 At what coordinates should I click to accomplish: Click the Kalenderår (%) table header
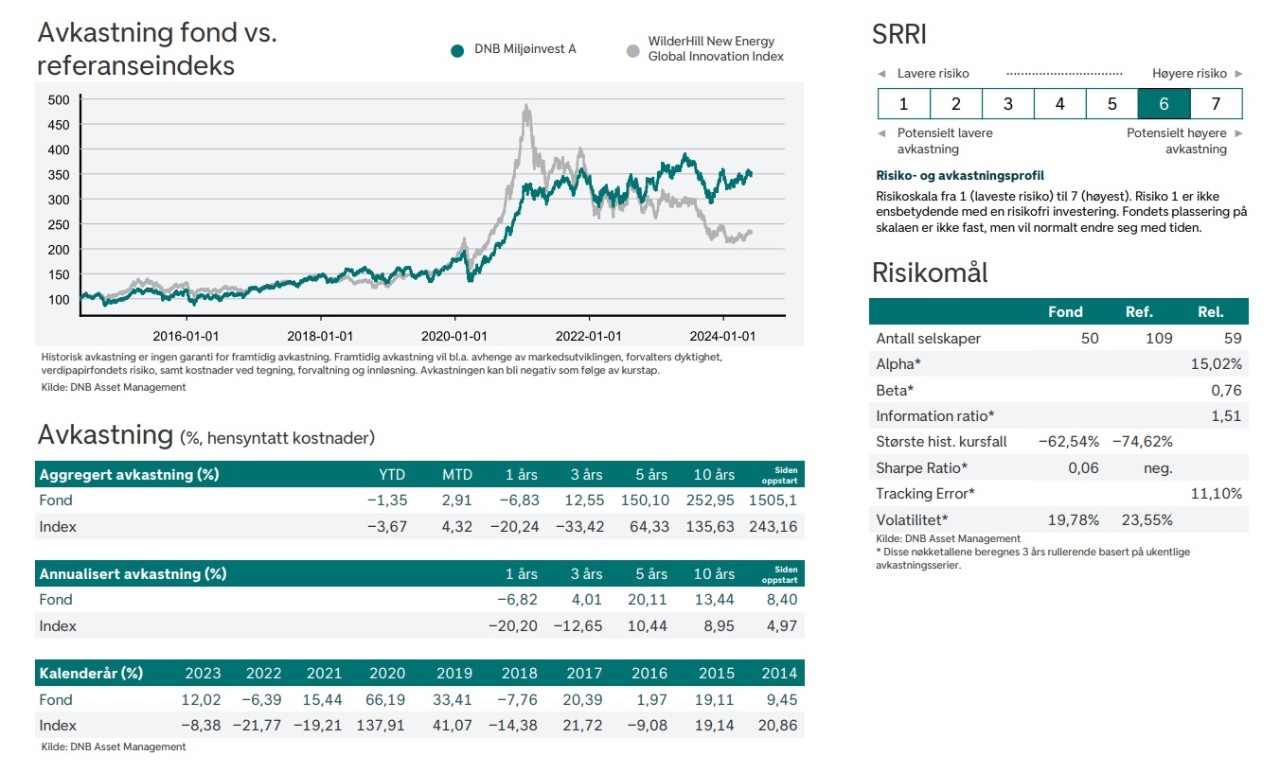click(x=91, y=673)
